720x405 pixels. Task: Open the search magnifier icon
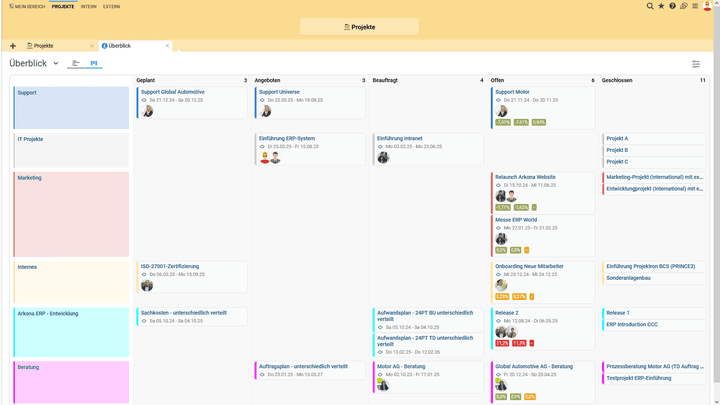click(650, 6)
